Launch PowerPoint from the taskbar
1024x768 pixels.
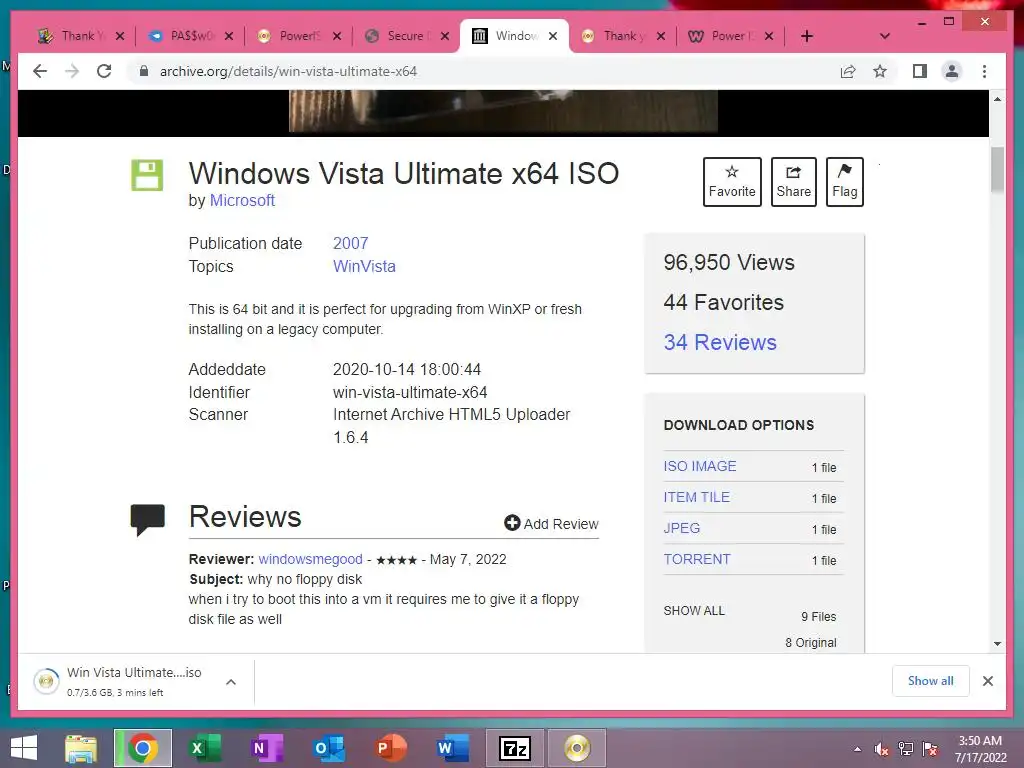point(391,748)
